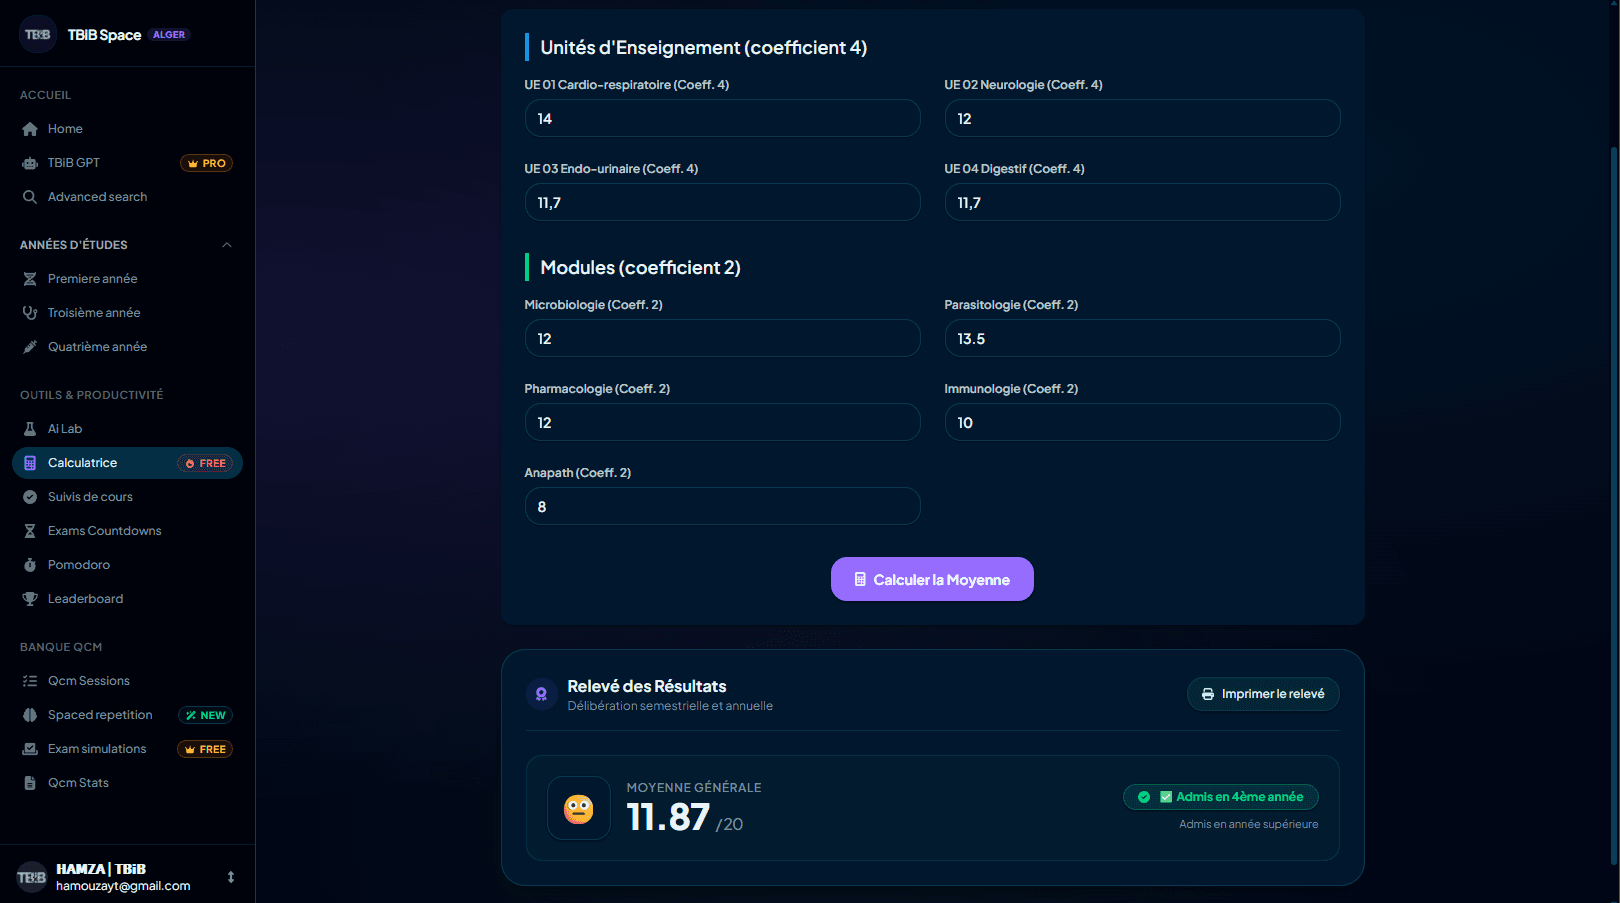Expand the user account switcher arrows
The image size is (1620, 903).
[231, 877]
